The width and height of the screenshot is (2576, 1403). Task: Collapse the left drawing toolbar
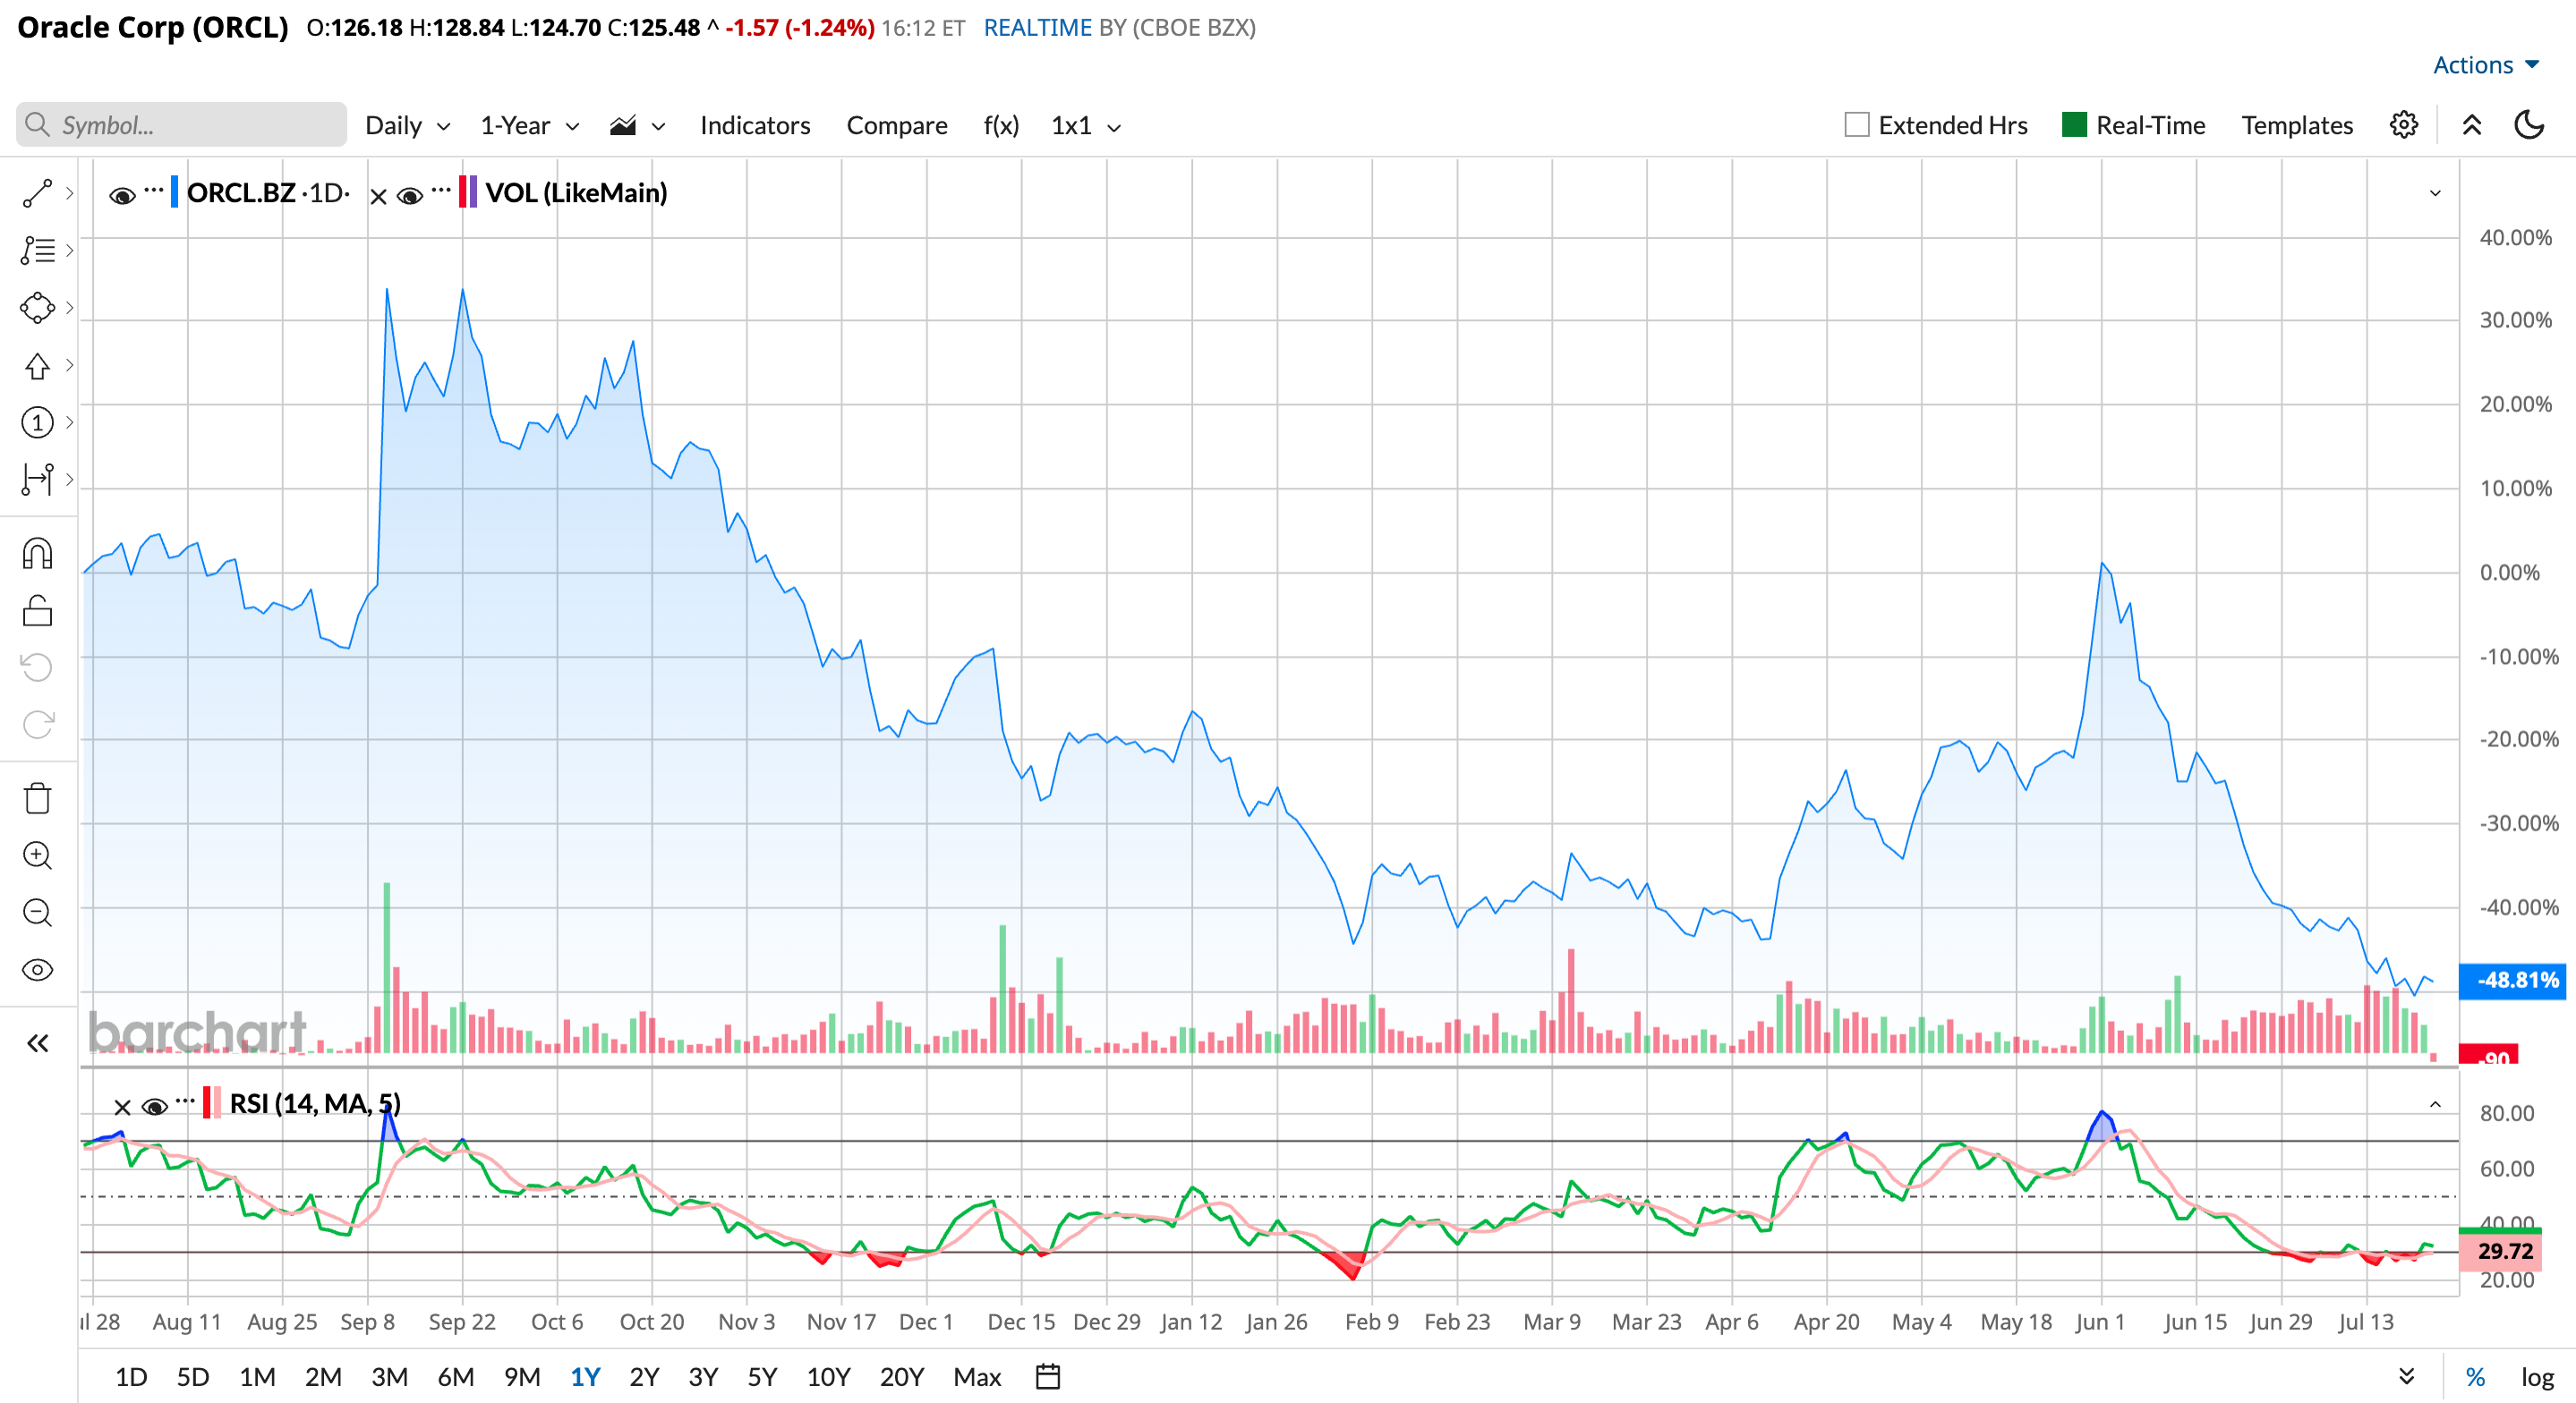37,1044
